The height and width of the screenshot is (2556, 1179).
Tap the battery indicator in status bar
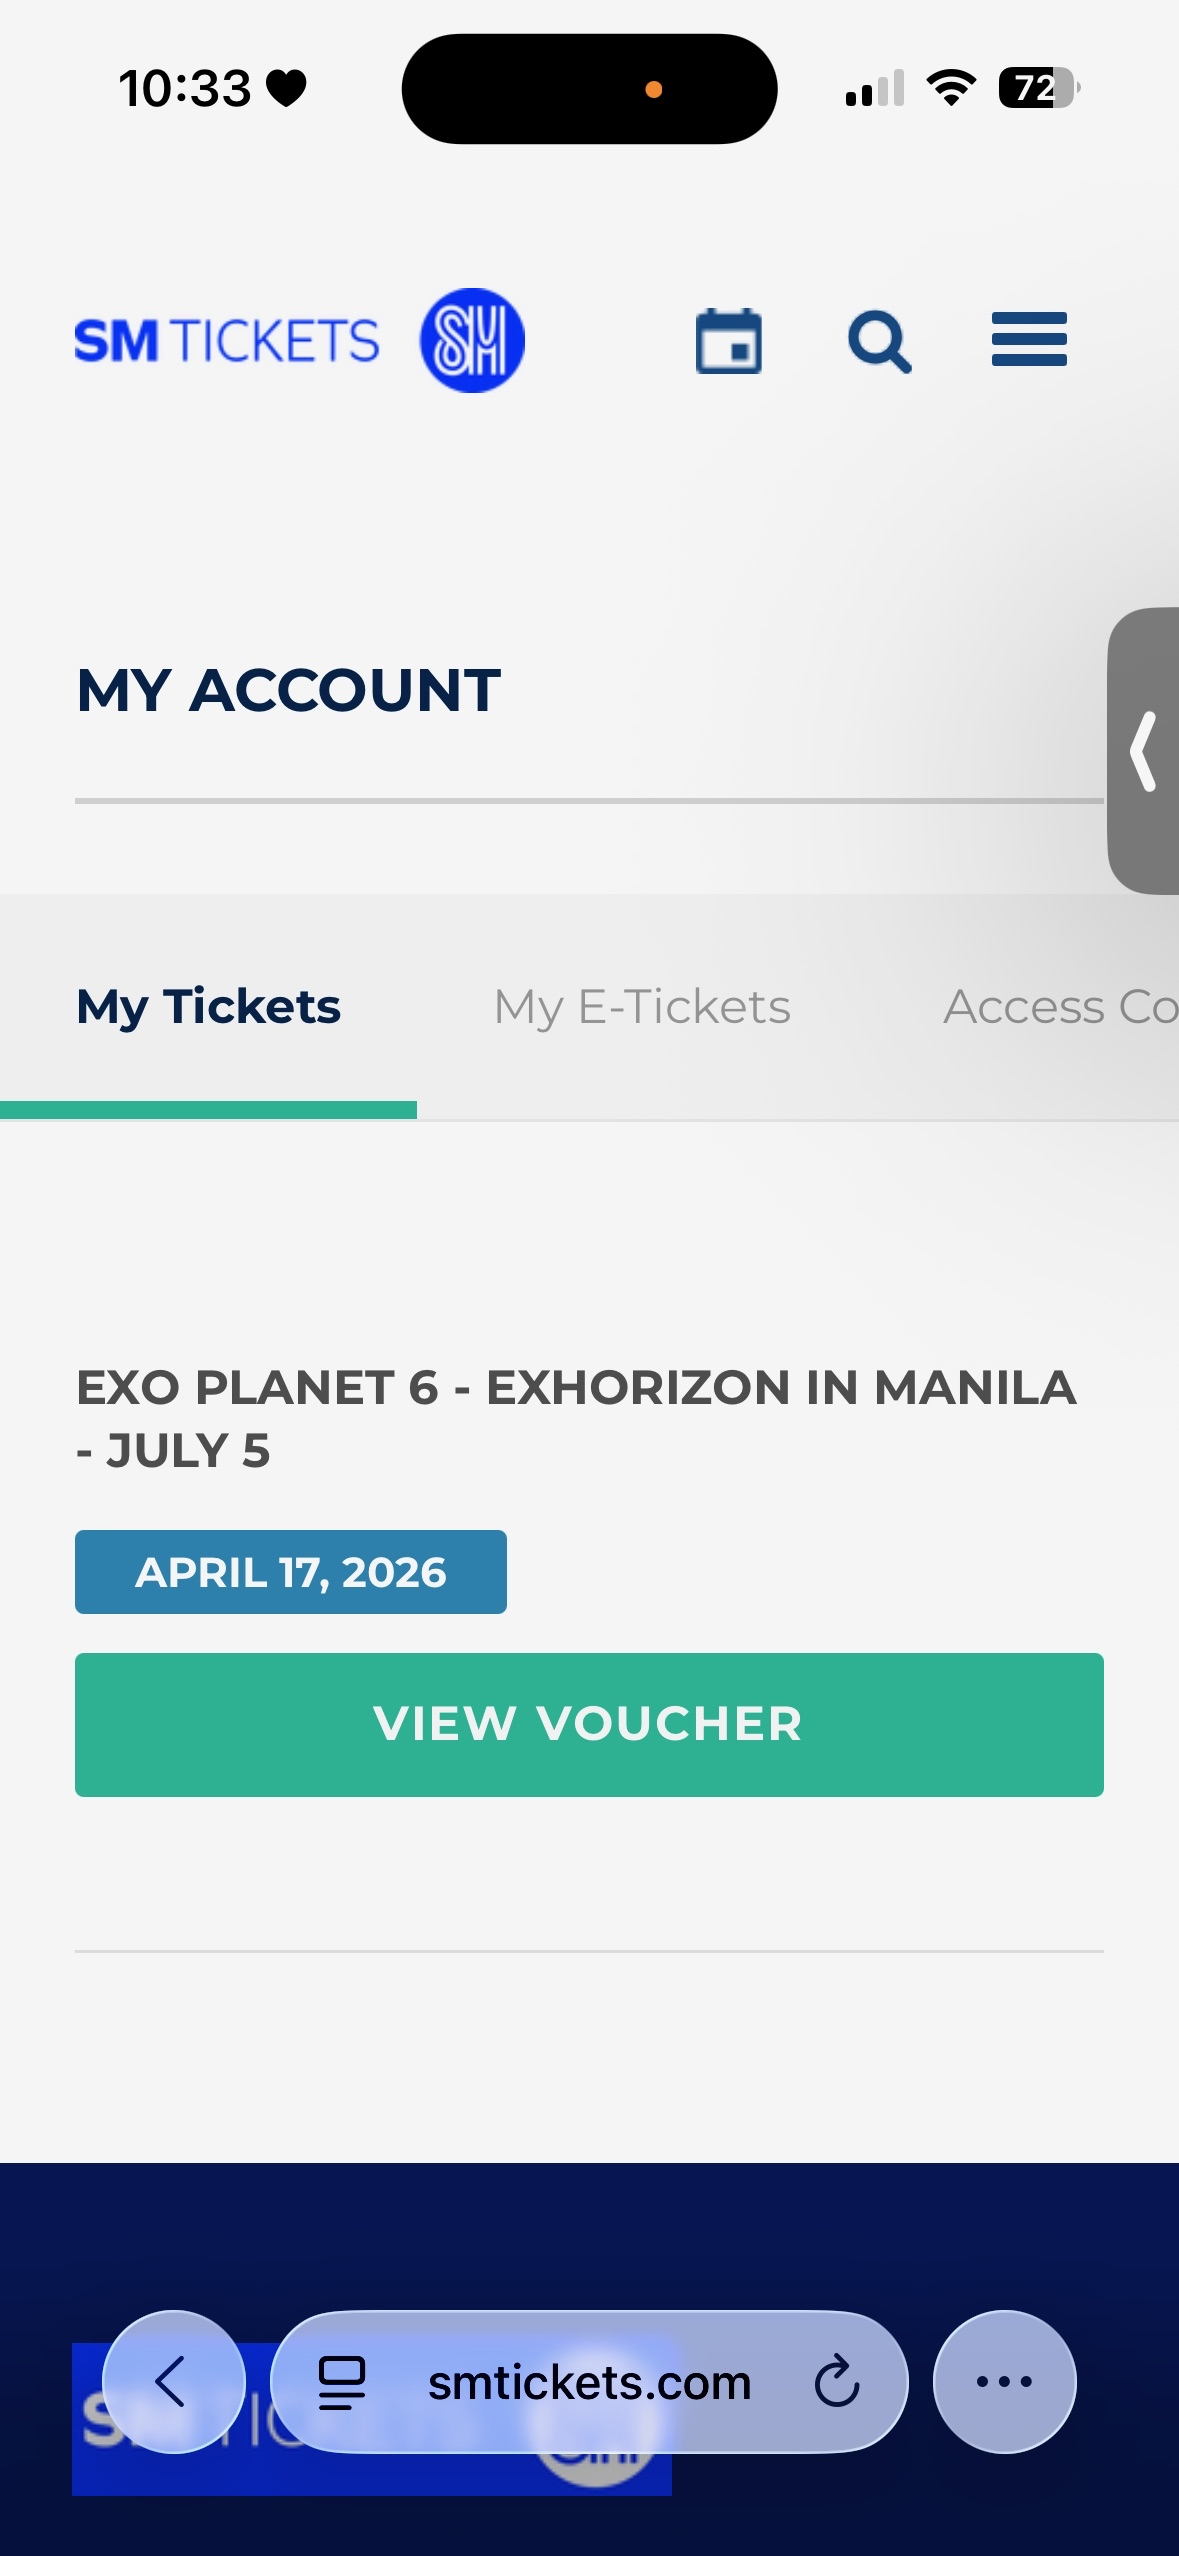1038,88
